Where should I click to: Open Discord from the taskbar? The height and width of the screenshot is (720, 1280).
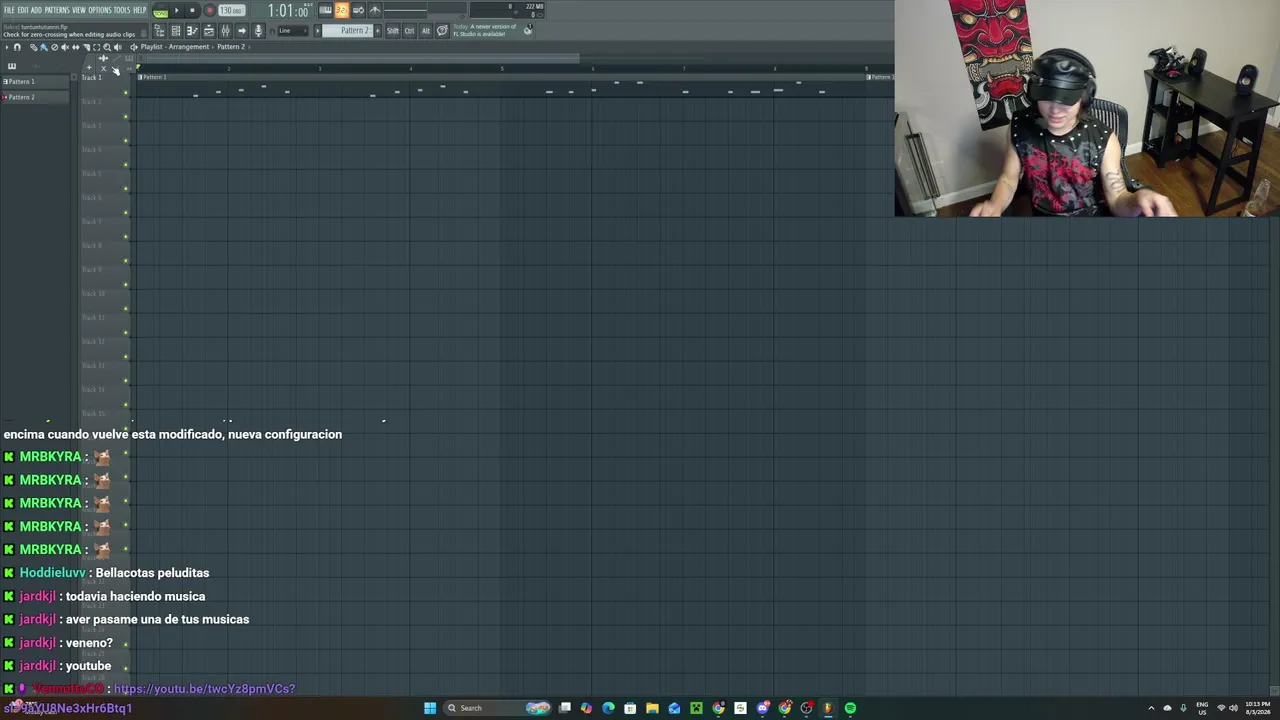click(762, 708)
